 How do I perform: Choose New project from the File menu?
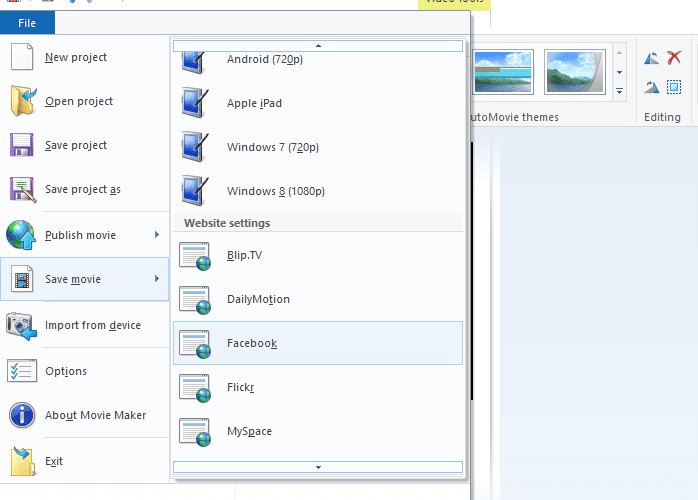pyautogui.click(x=85, y=57)
